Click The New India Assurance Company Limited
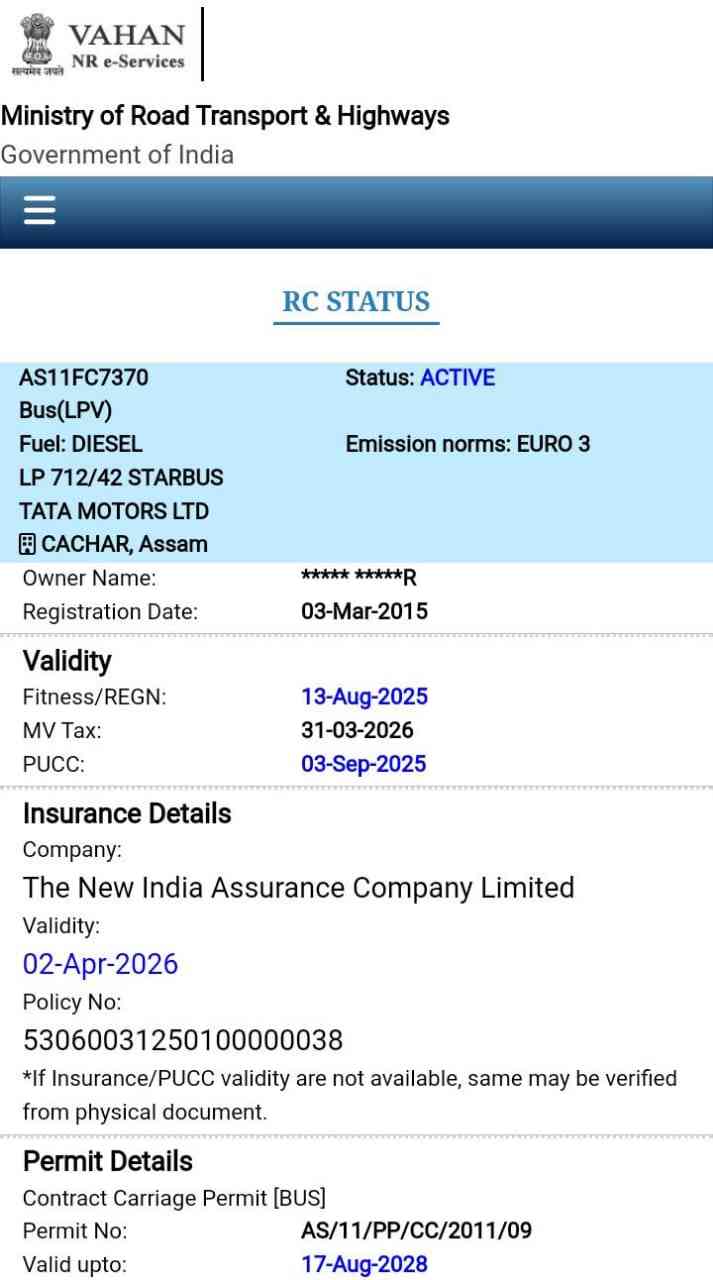This screenshot has height=1280, width=713. 298,888
